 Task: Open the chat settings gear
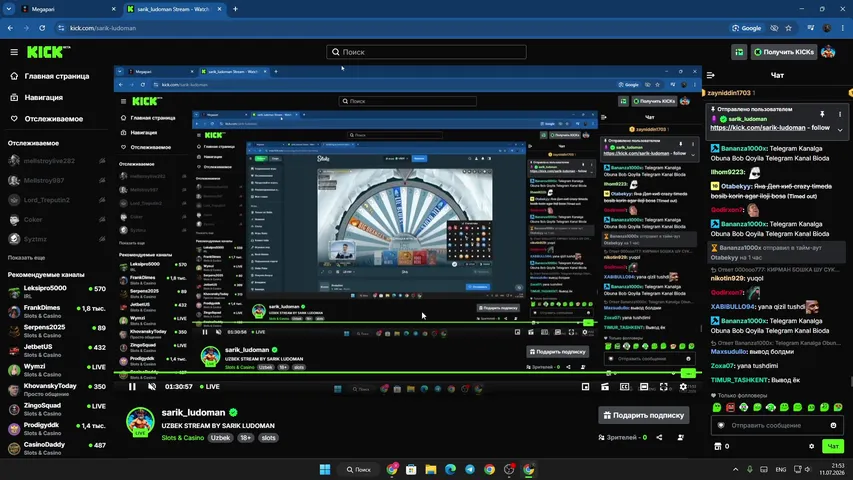click(812, 446)
